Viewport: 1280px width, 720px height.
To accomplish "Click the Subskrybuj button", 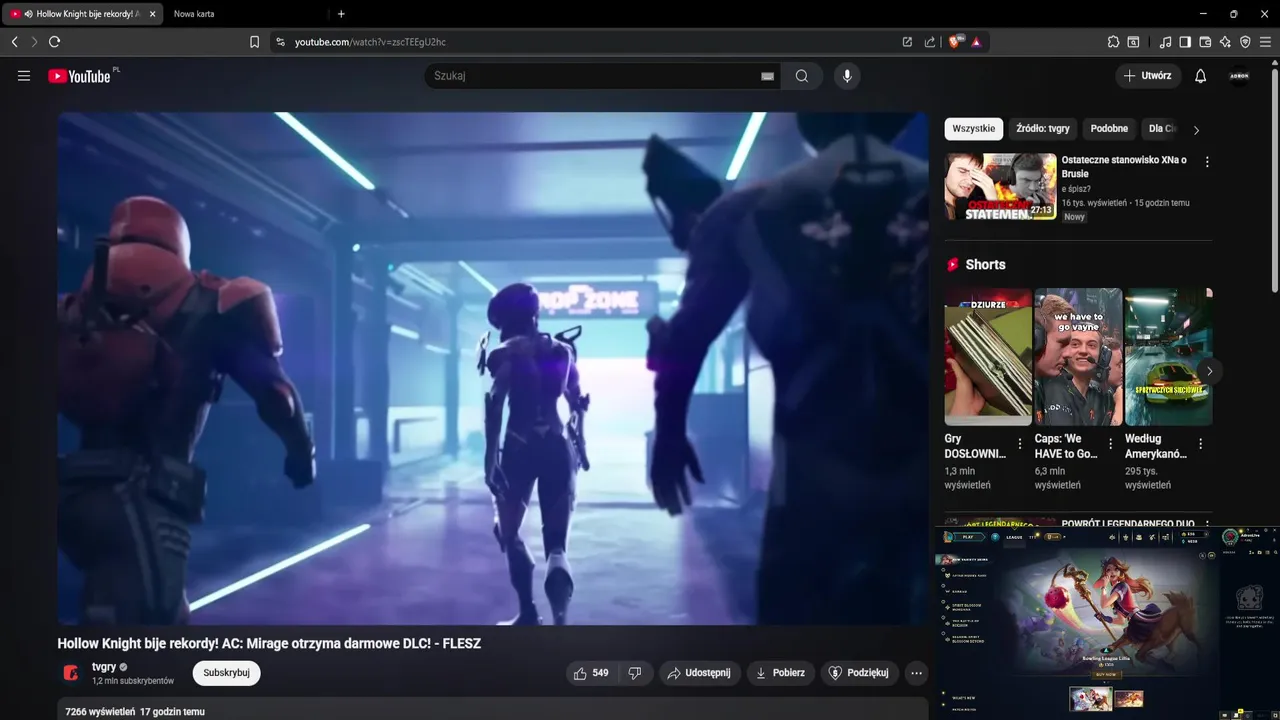I will pyautogui.click(x=226, y=673).
